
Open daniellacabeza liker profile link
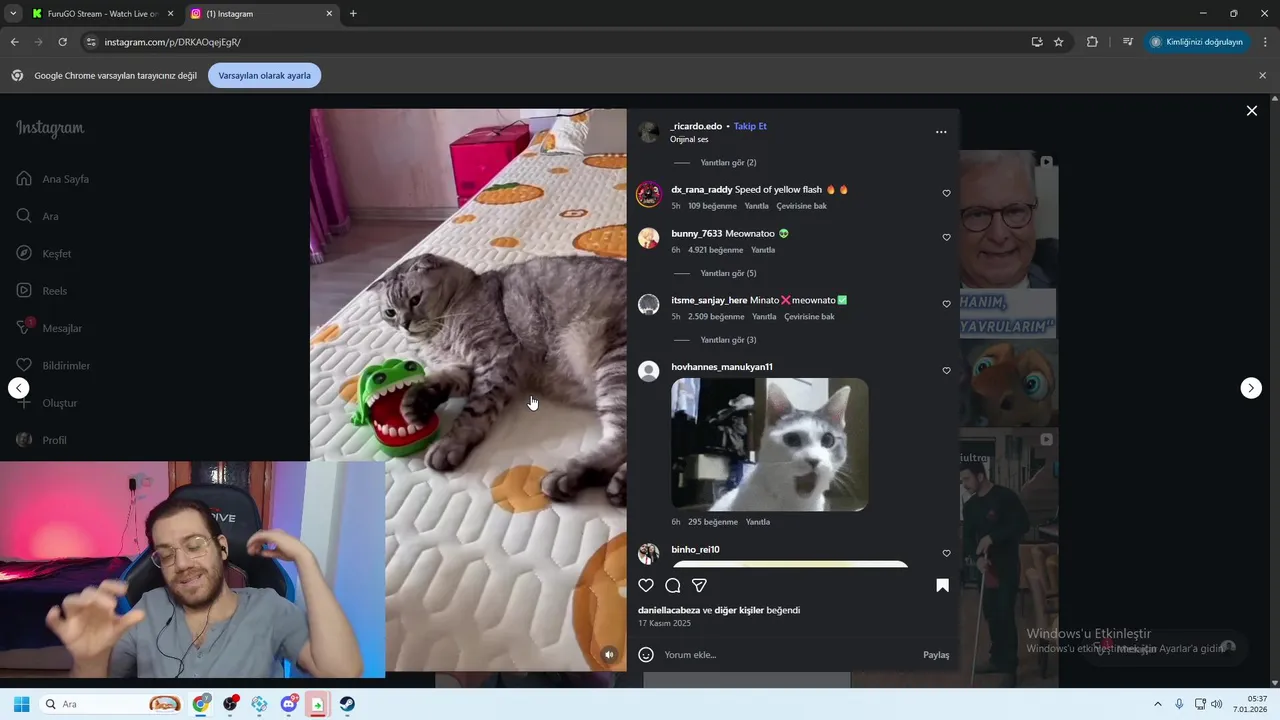click(669, 610)
